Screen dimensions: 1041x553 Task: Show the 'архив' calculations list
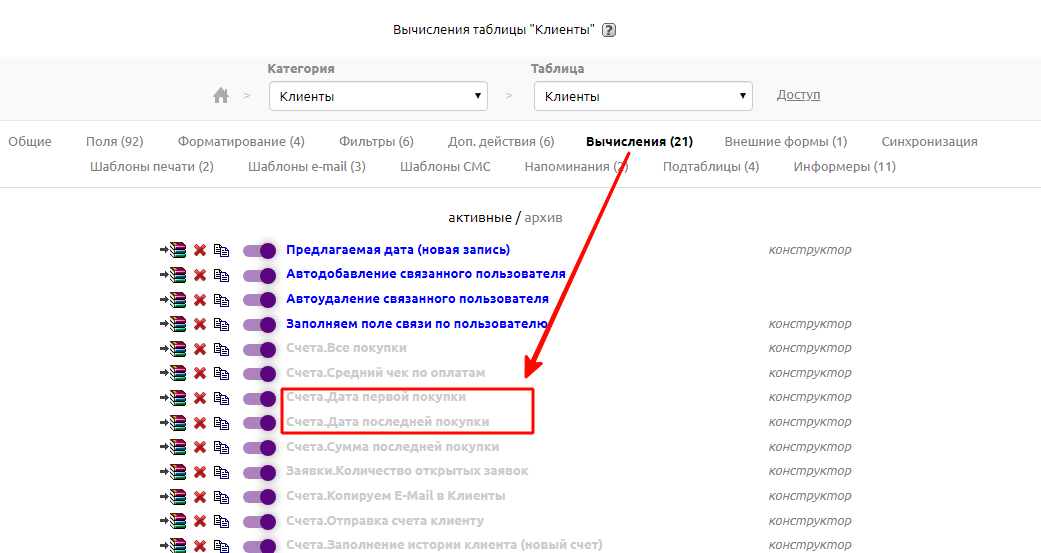click(543, 217)
